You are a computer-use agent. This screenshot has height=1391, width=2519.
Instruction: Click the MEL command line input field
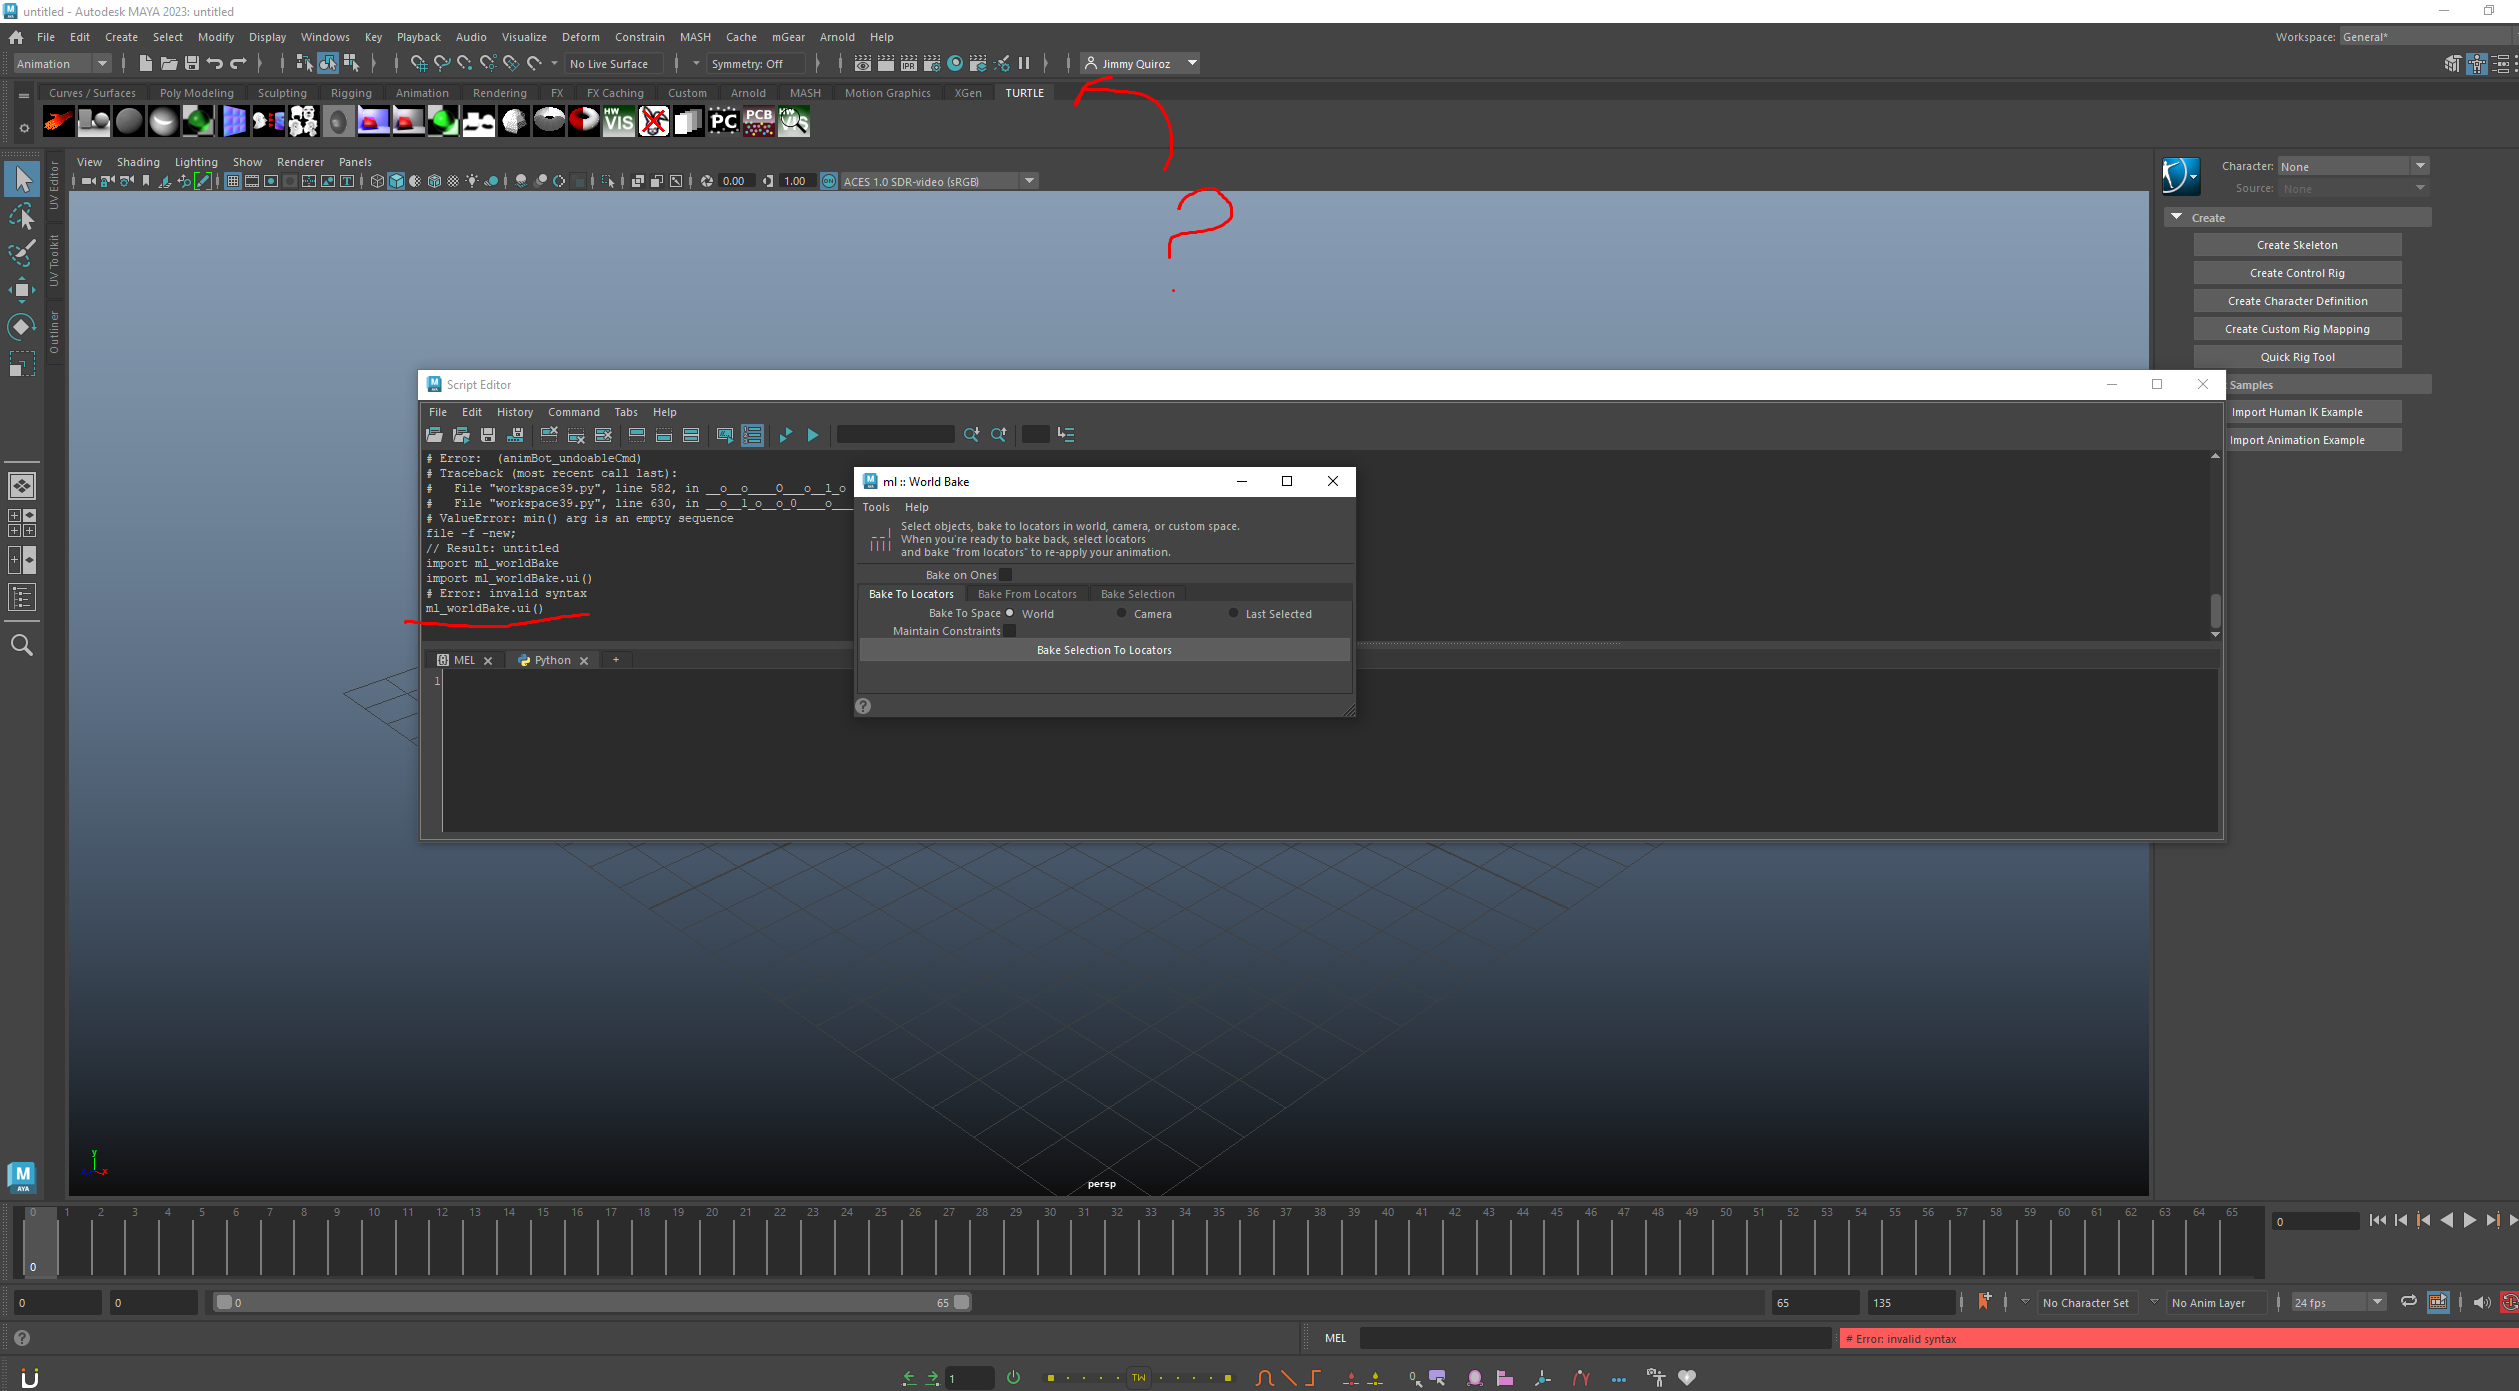[1595, 1338]
